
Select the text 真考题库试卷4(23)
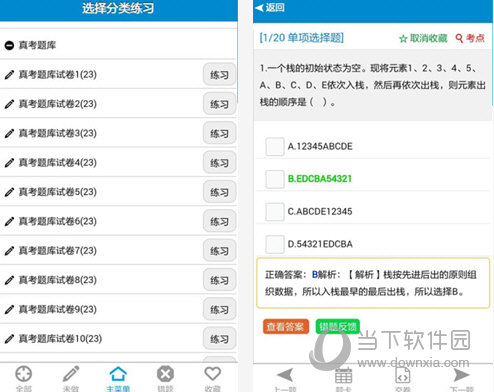coord(58,162)
